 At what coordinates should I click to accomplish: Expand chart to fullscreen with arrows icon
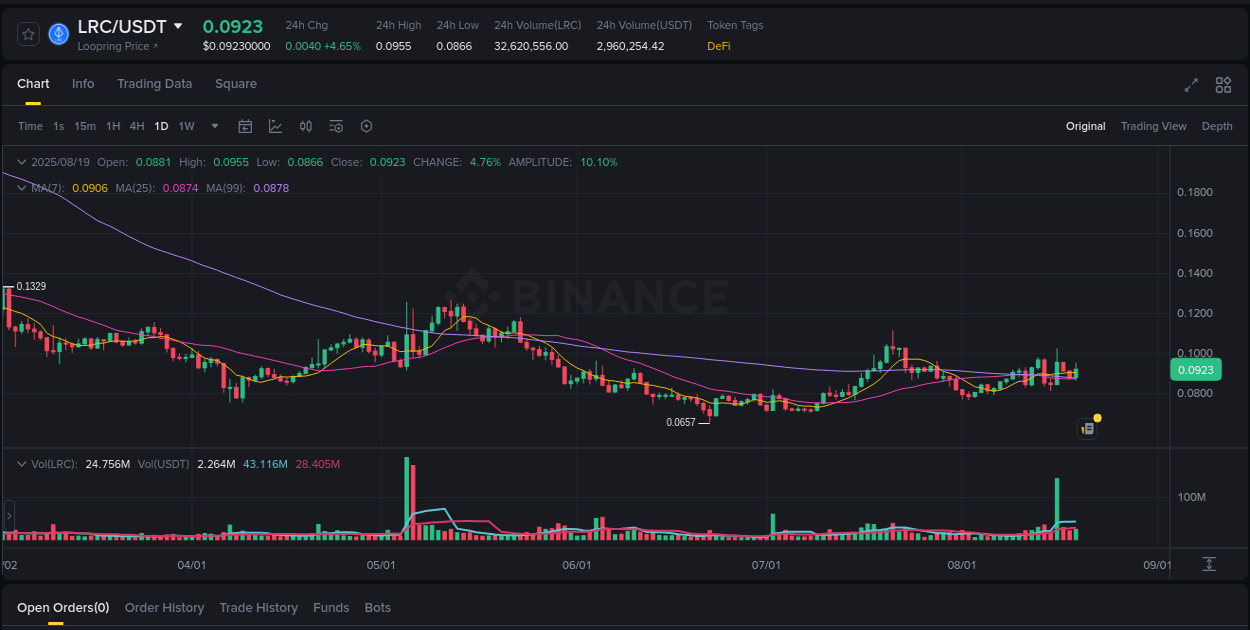click(1191, 85)
